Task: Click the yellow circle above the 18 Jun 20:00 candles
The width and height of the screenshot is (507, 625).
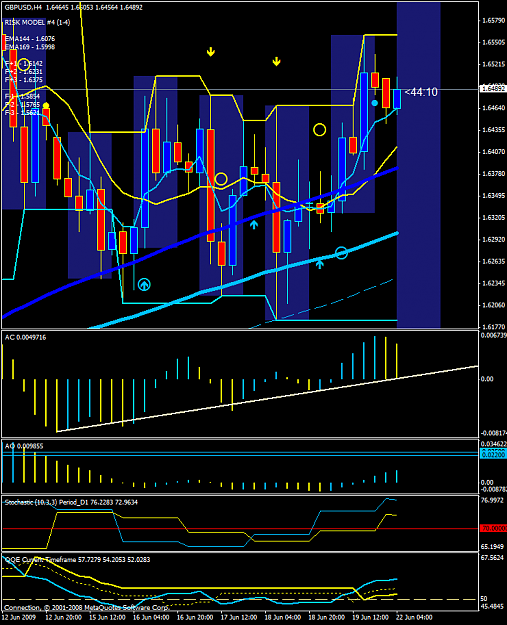Action: [x=319, y=130]
